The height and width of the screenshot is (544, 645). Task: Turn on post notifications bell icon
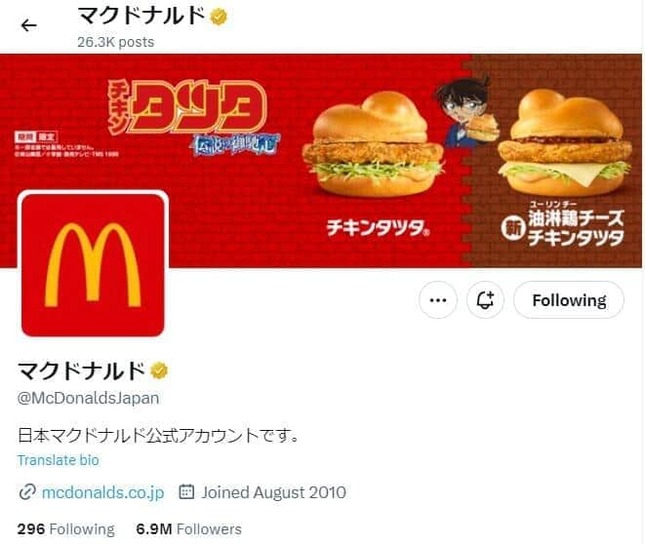tap(485, 300)
